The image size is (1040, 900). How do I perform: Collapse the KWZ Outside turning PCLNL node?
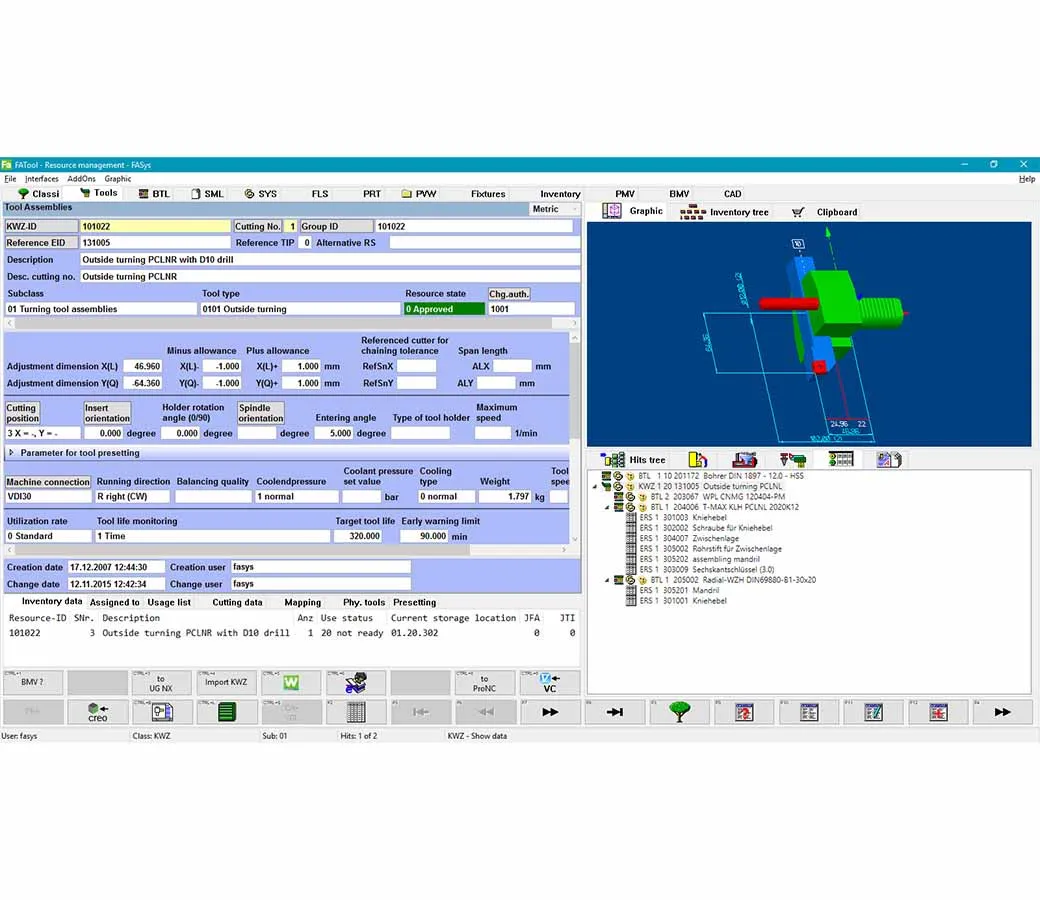596,487
